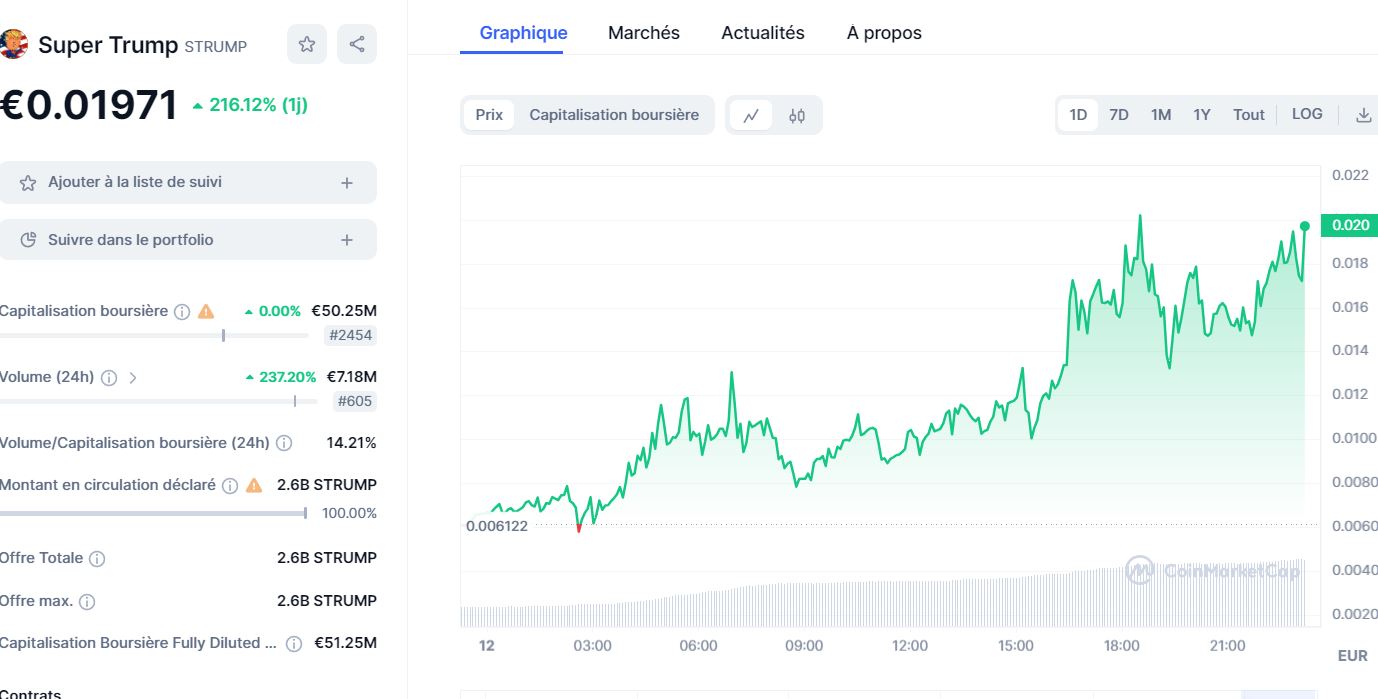
Task: Expand Ajouter à la liste de suivi plus
Action: (347, 183)
